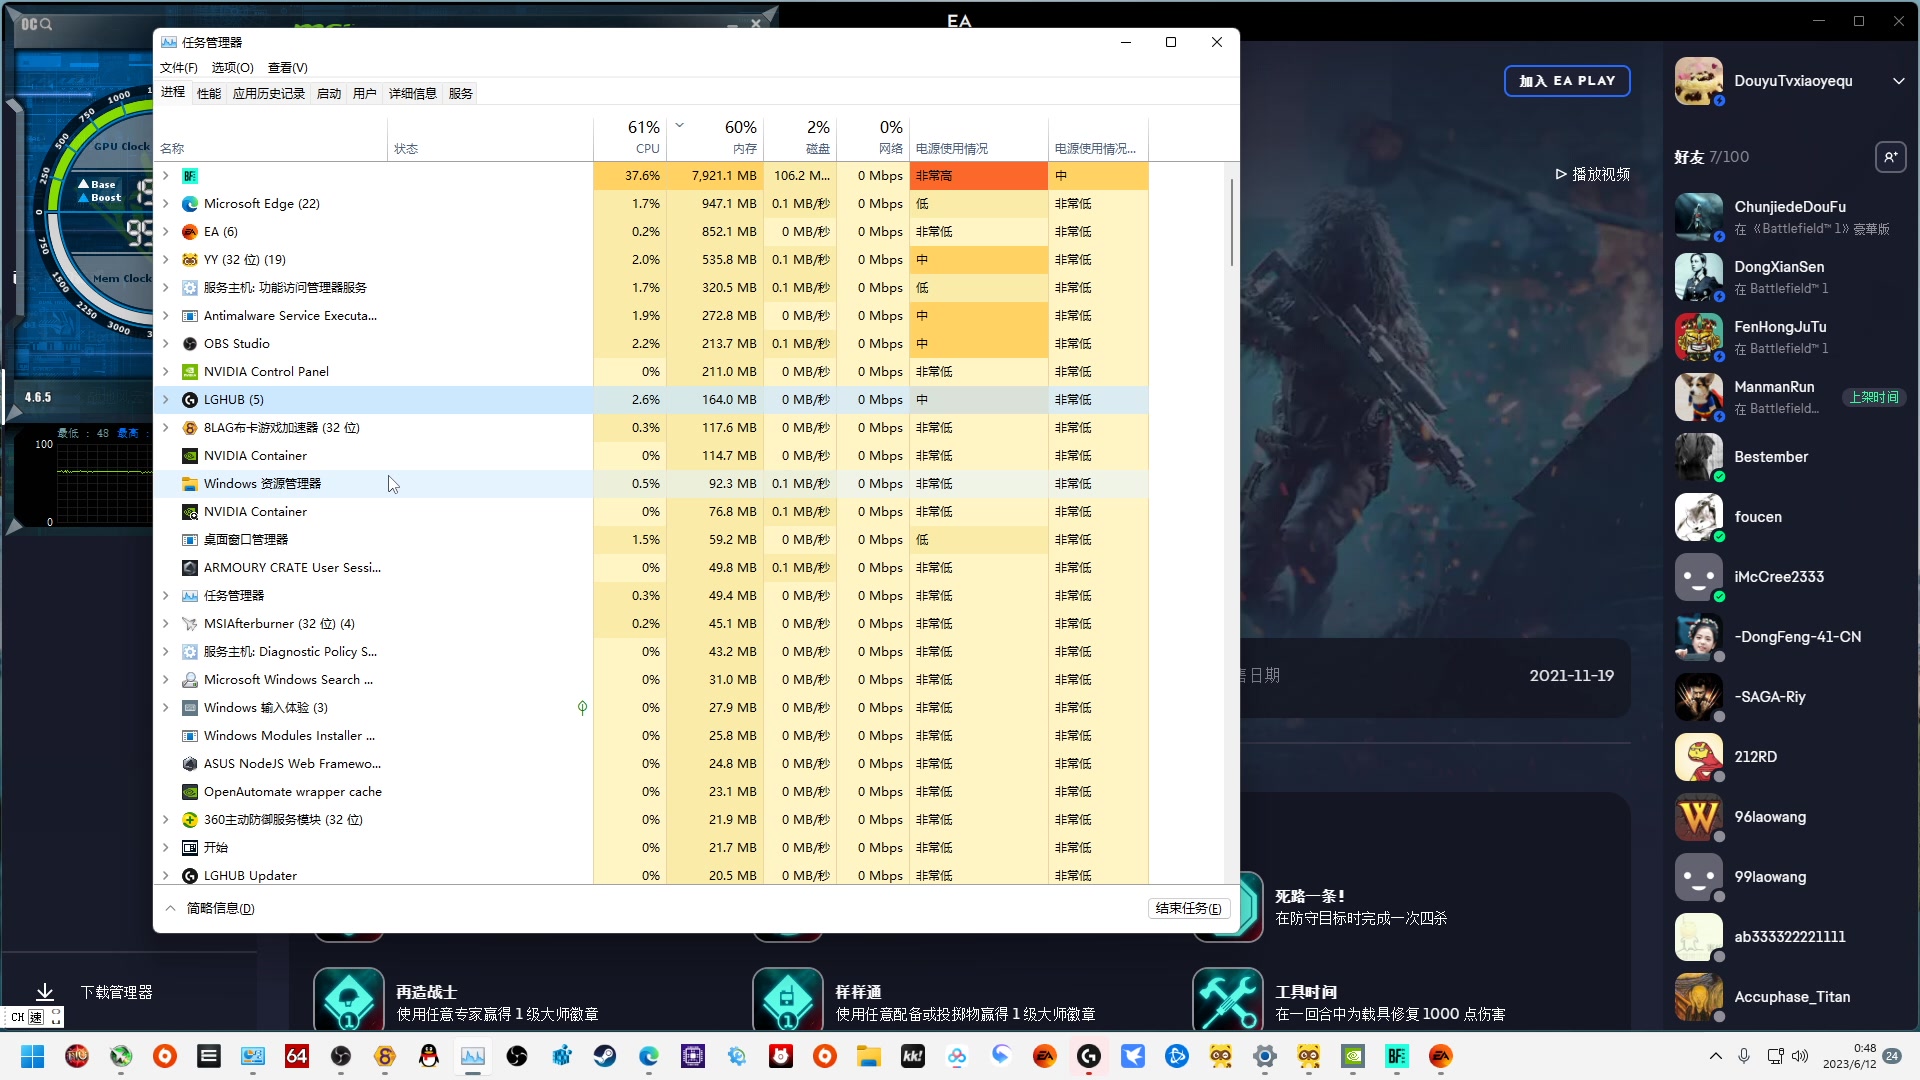Image resolution: width=1920 pixels, height=1080 pixels.
Task: Open the NVIDIA icon on the taskbar
Action: 1353,1056
